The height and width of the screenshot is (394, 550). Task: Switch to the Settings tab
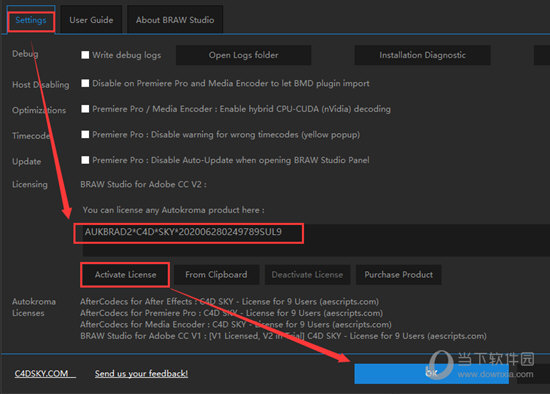coord(31,20)
